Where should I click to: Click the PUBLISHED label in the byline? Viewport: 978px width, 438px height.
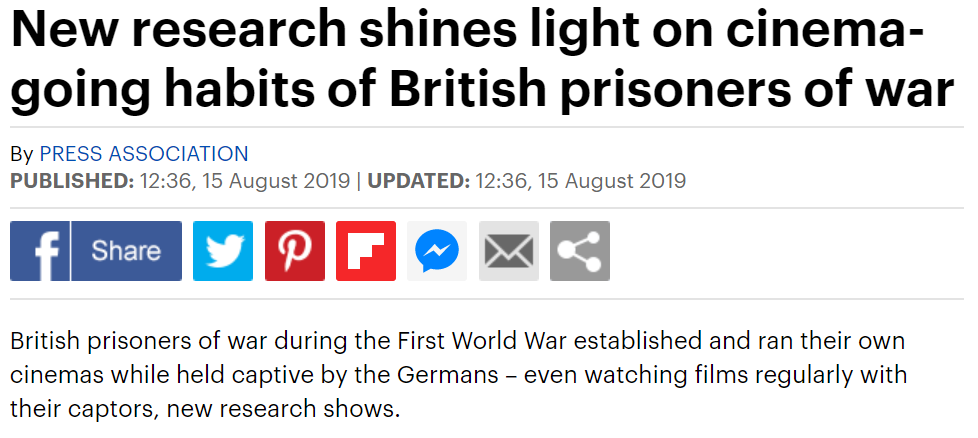pyautogui.click(x=71, y=181)
